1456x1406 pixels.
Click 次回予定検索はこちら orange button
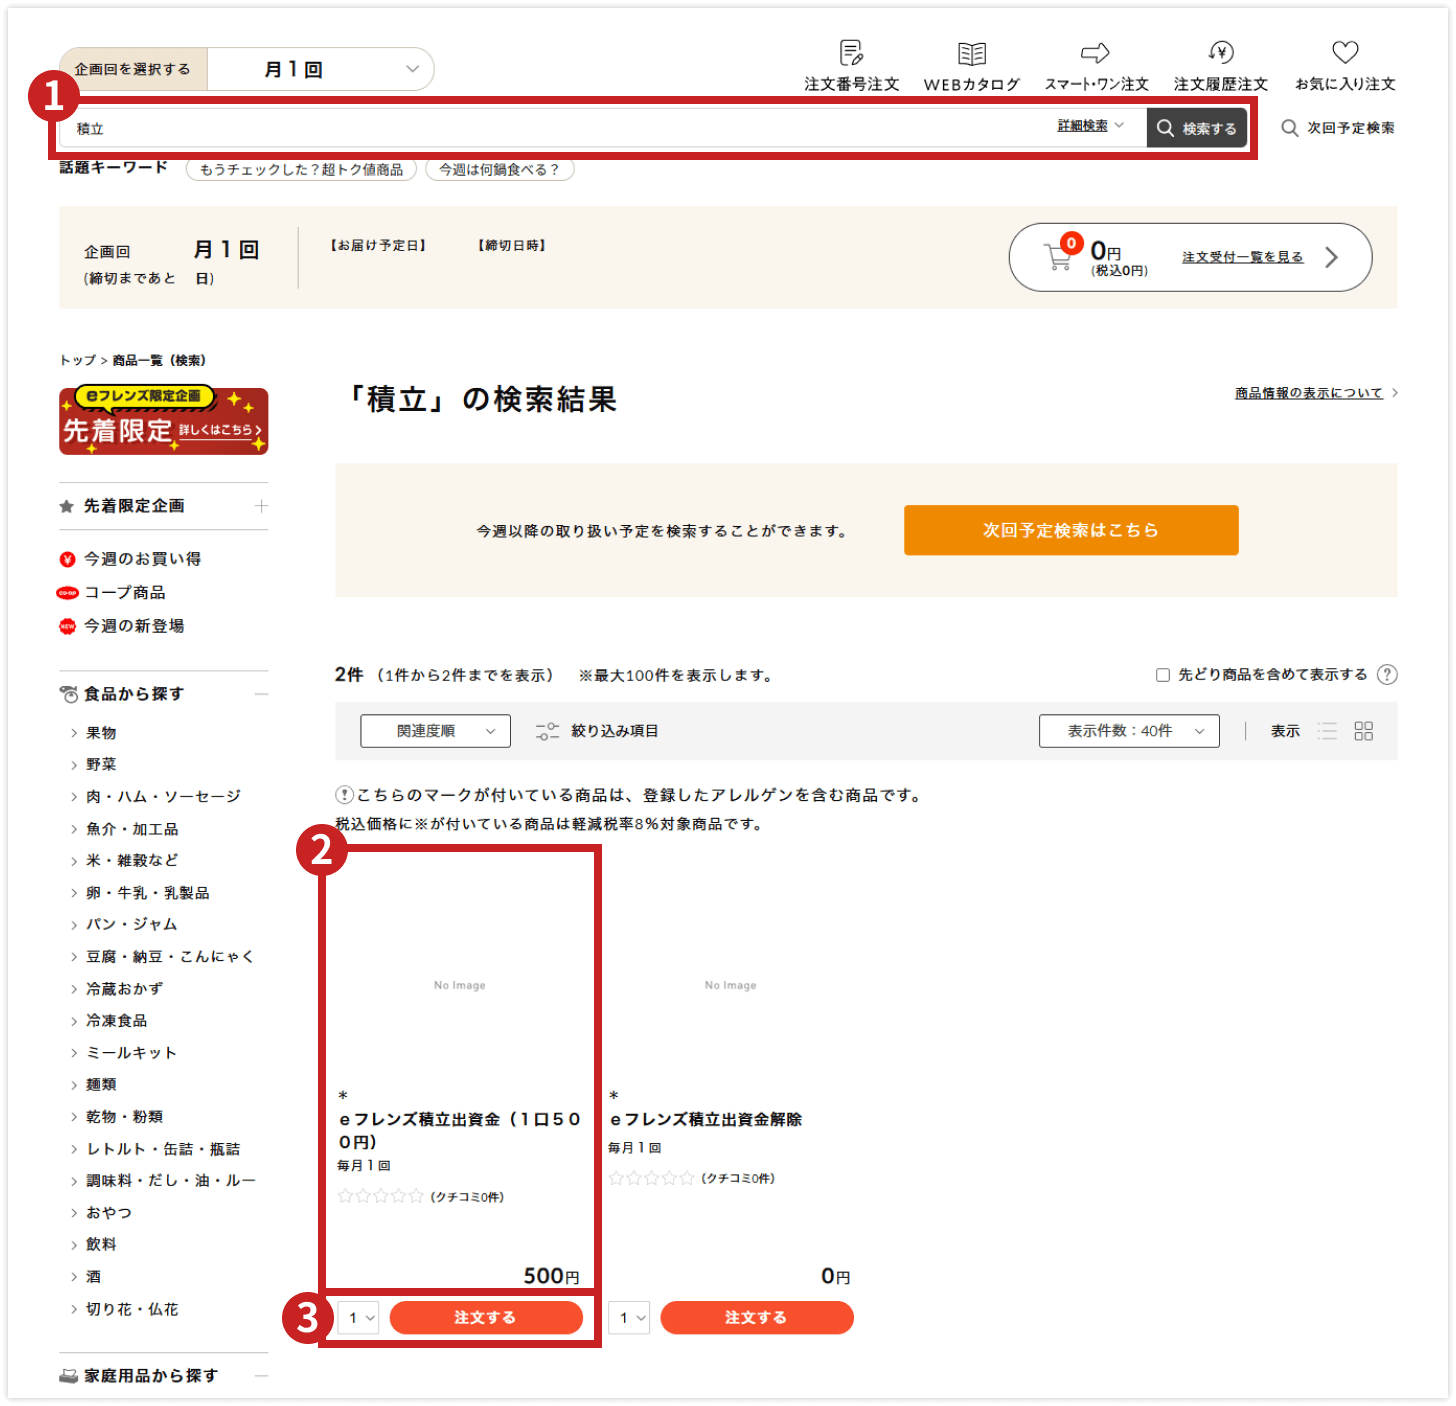tap(1070, 530)
